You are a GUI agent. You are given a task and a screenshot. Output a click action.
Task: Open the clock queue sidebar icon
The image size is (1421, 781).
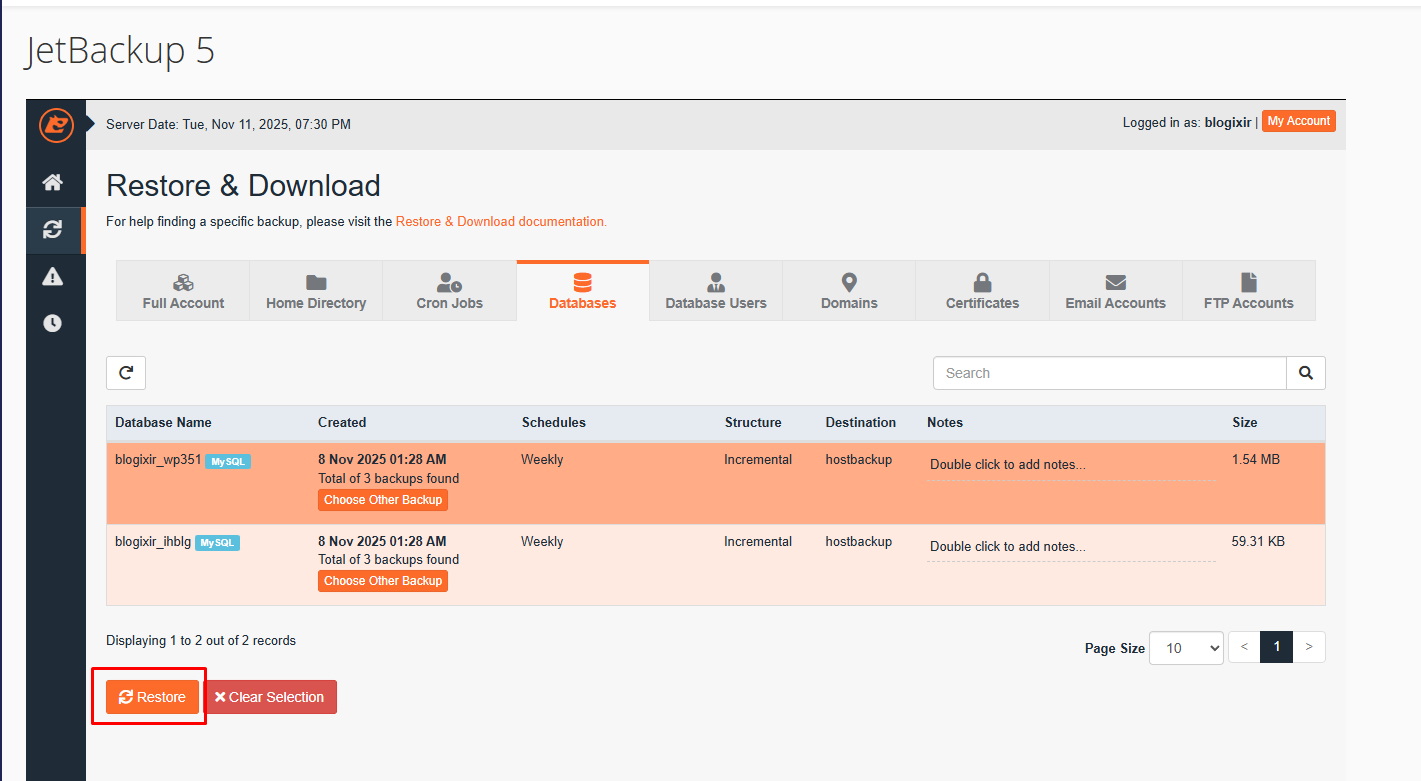click(53, 323)
